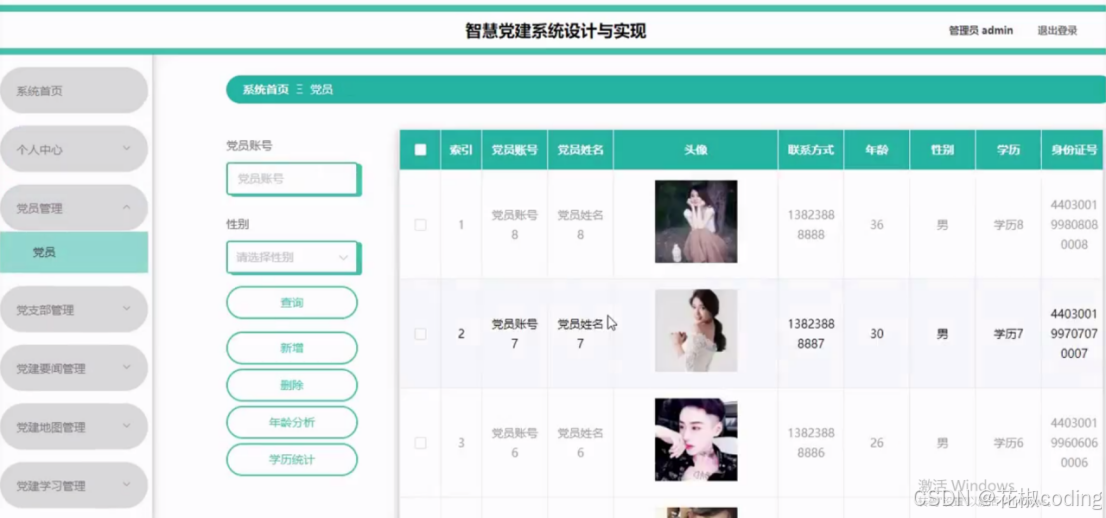The image size is (1106, 518).
Task: Click the 党员姓名7 cell
Action: click(x=581, y=334)
